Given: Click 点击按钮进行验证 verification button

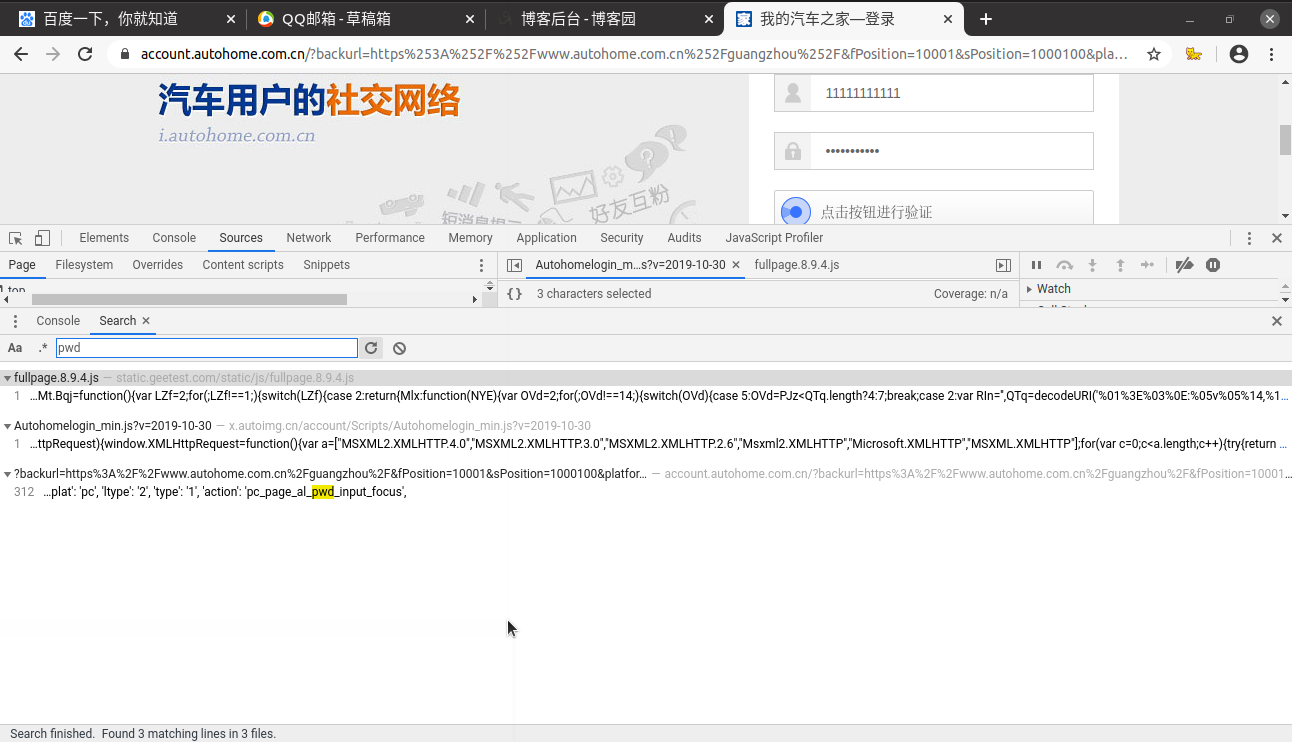Looking at the screenshot, I should (x=933, y=208).
